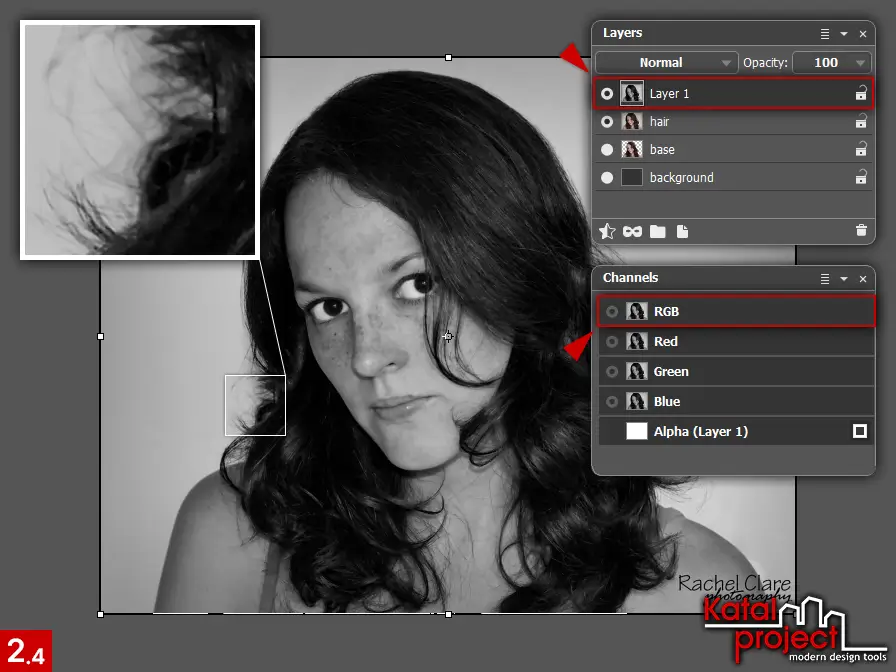Open the Layers panel hamburger menu
The image size is (896, 672).
tap(825, 33)
